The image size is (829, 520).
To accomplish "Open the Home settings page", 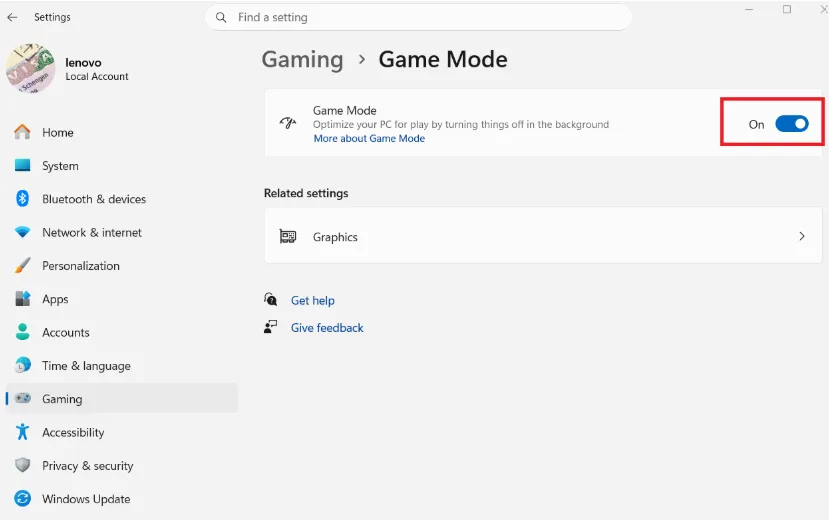I will [x=122, y=132].
